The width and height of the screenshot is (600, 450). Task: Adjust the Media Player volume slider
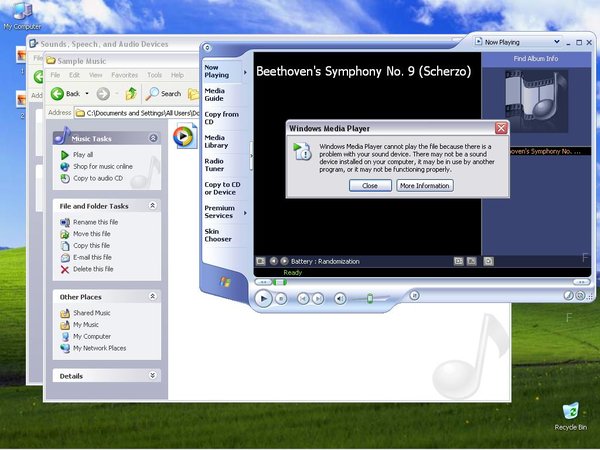click(x=370, y=298)
